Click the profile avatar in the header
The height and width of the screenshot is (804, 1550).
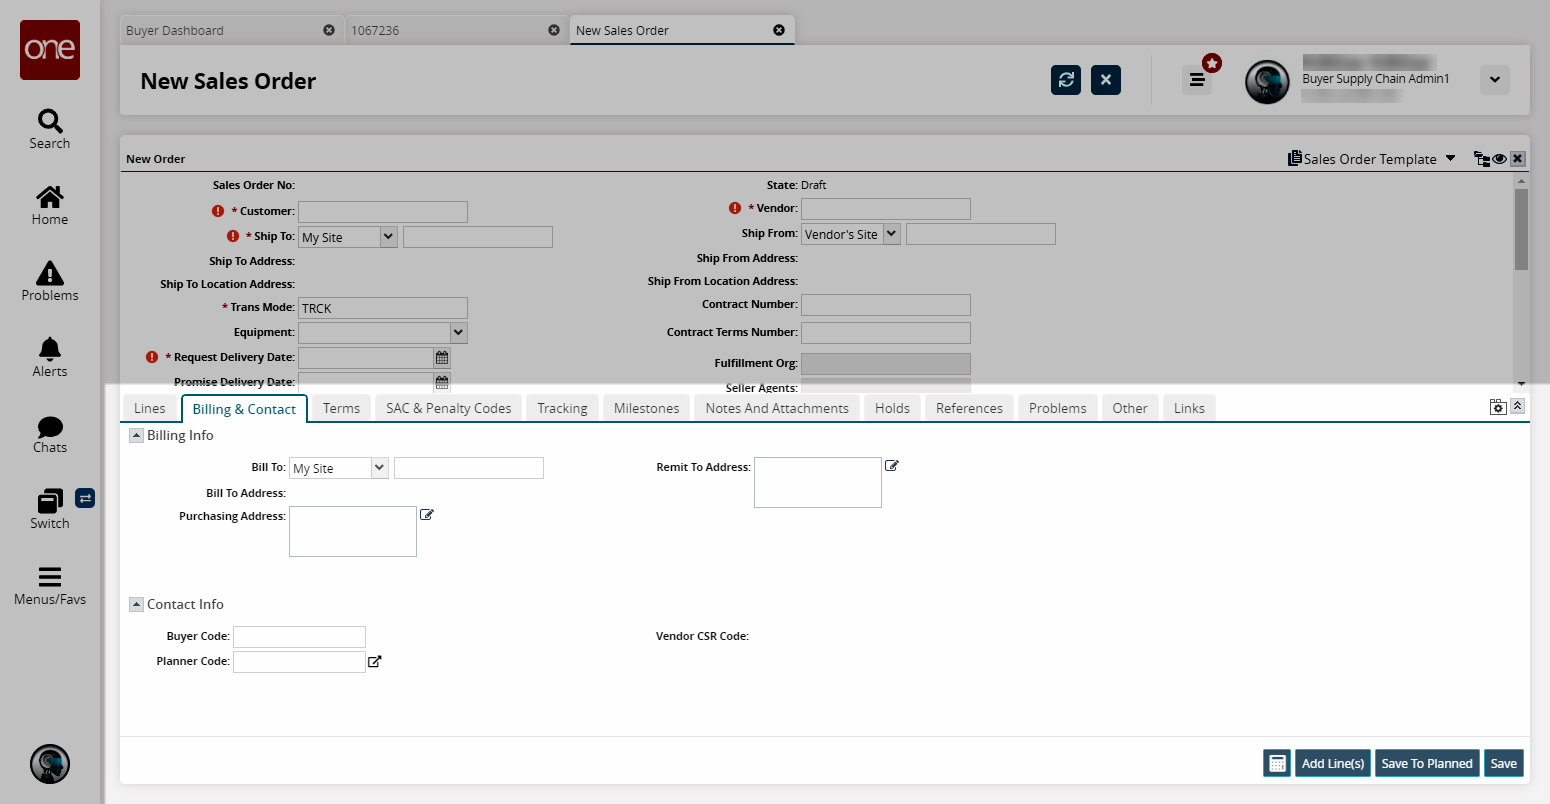point(1267,82)
